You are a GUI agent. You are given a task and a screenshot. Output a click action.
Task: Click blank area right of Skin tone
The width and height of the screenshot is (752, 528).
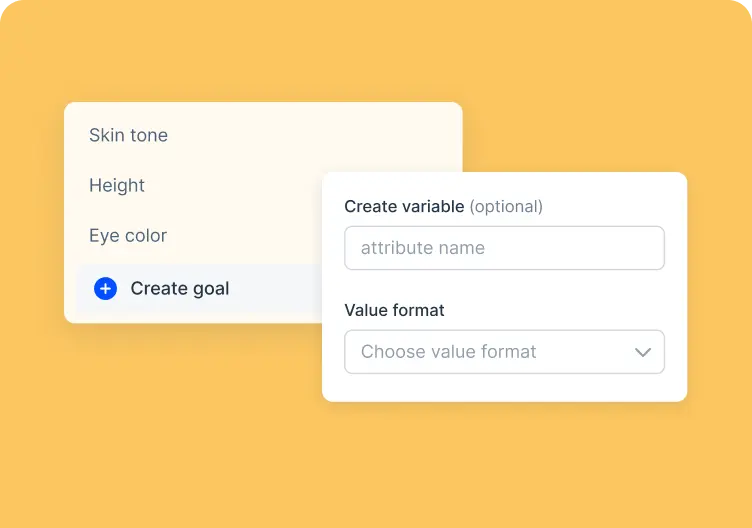[312, 135]
